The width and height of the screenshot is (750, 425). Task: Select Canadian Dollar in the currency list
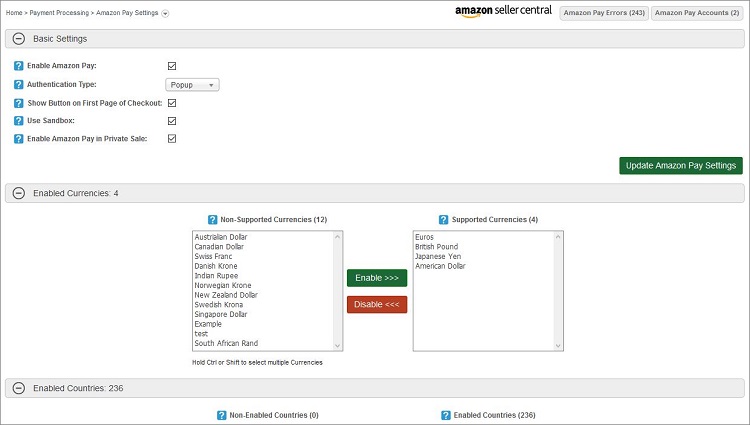click(219, 247)
